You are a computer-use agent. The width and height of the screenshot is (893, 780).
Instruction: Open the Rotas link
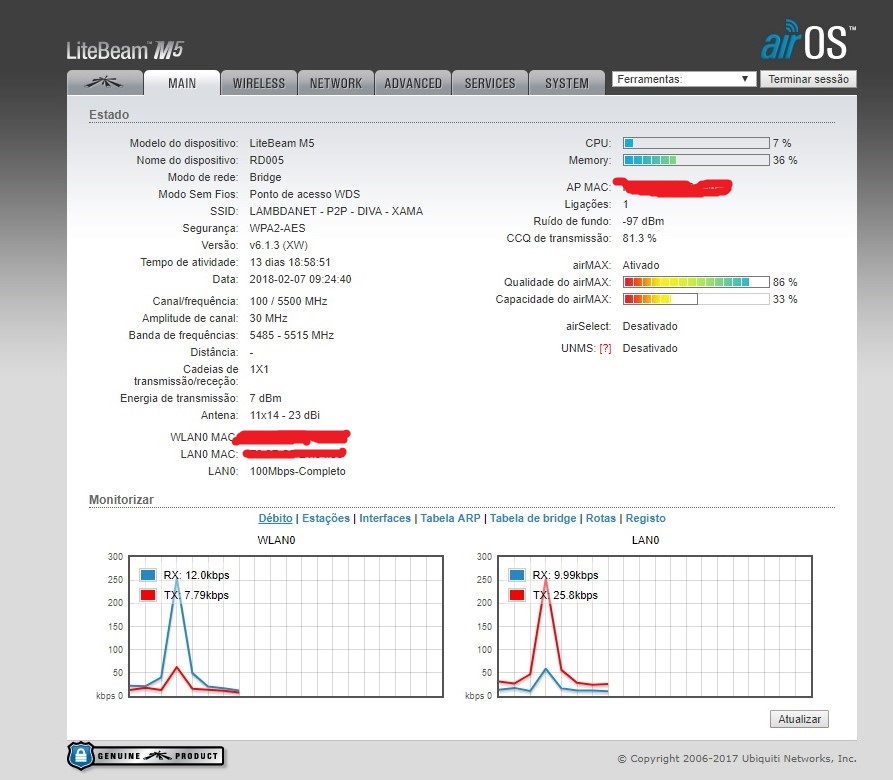(601, 518)
